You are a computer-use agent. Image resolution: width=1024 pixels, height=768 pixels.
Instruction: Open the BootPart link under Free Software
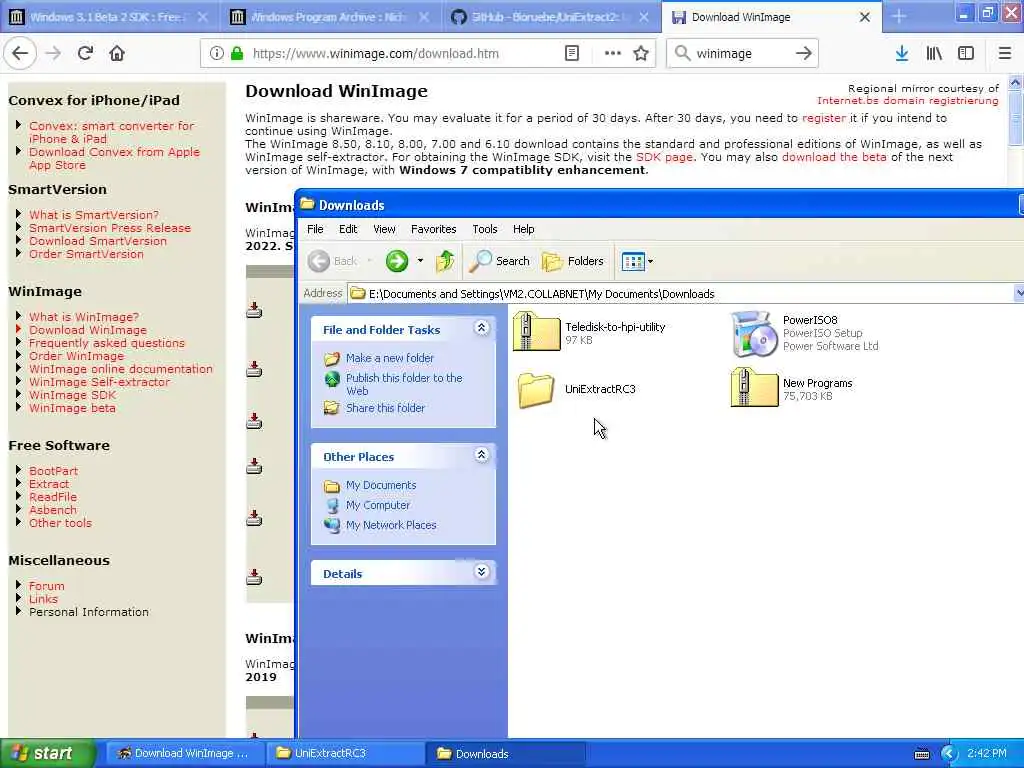point(53,471)
